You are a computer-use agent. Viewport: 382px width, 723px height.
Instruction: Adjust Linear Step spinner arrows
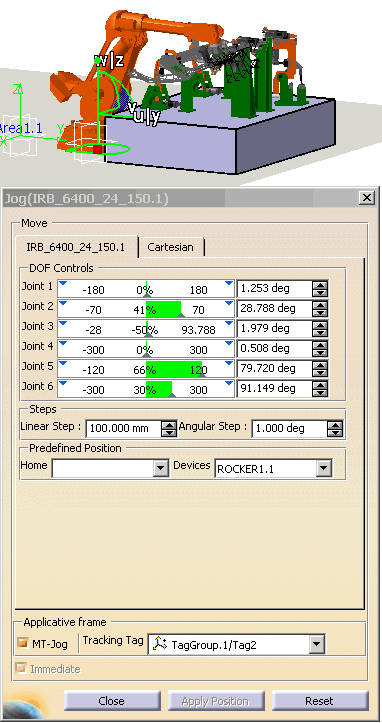[x=169, y=429]
